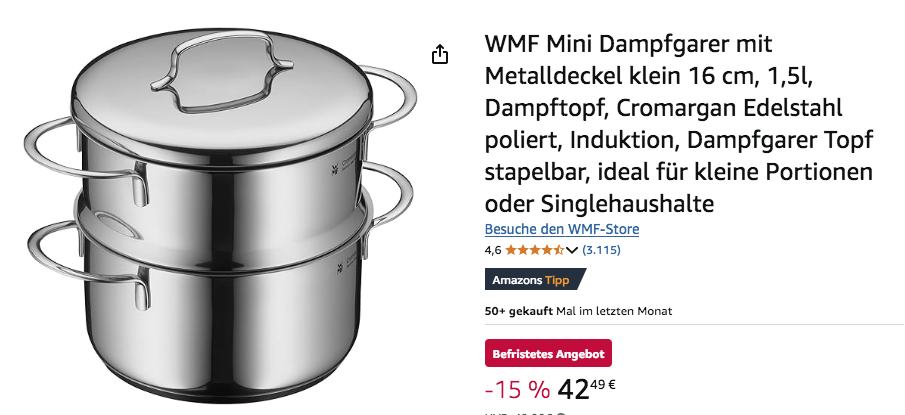Click the Amazons Tipp badge
The height and width of the screenshot is (415, 905).
tap(535, 280)
